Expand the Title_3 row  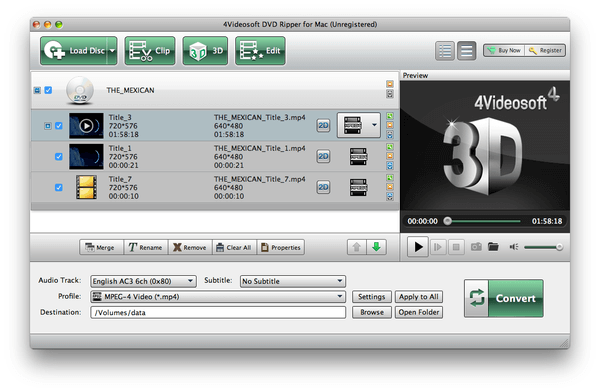47,126
